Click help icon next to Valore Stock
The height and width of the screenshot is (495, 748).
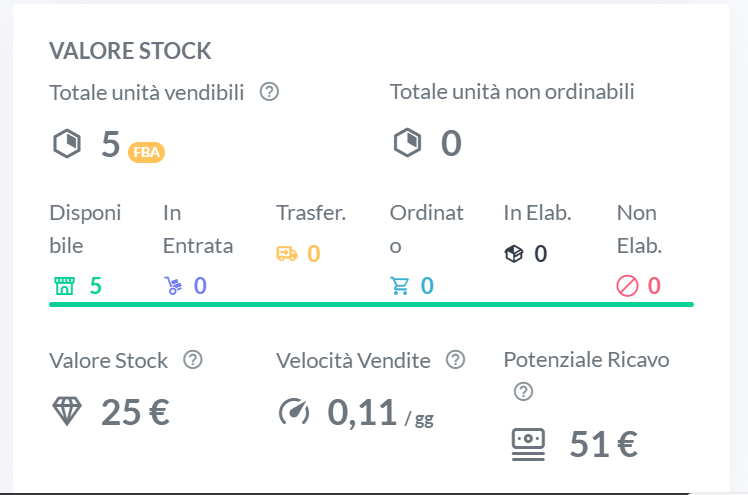(x=194, y=360)
